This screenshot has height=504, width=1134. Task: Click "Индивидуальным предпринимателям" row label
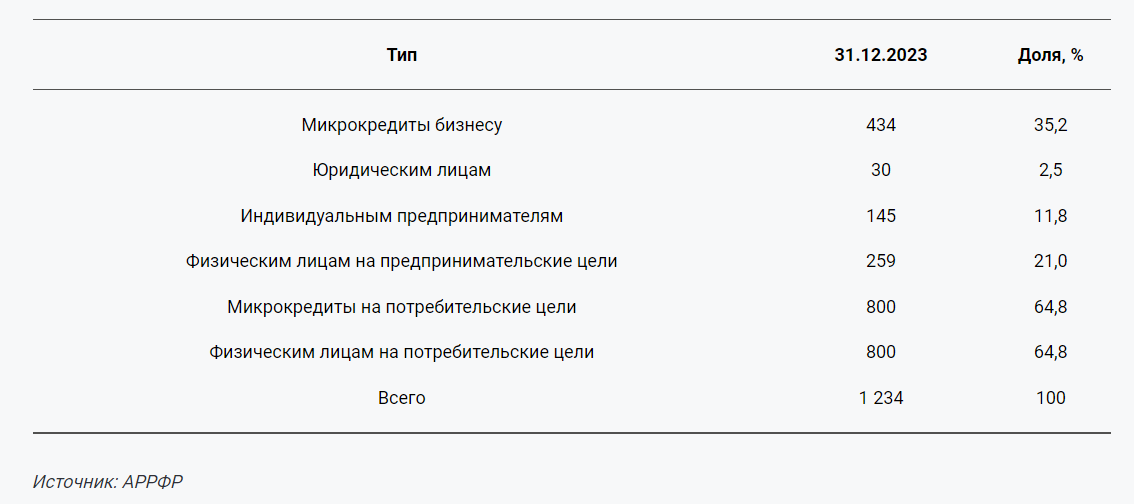401,216
